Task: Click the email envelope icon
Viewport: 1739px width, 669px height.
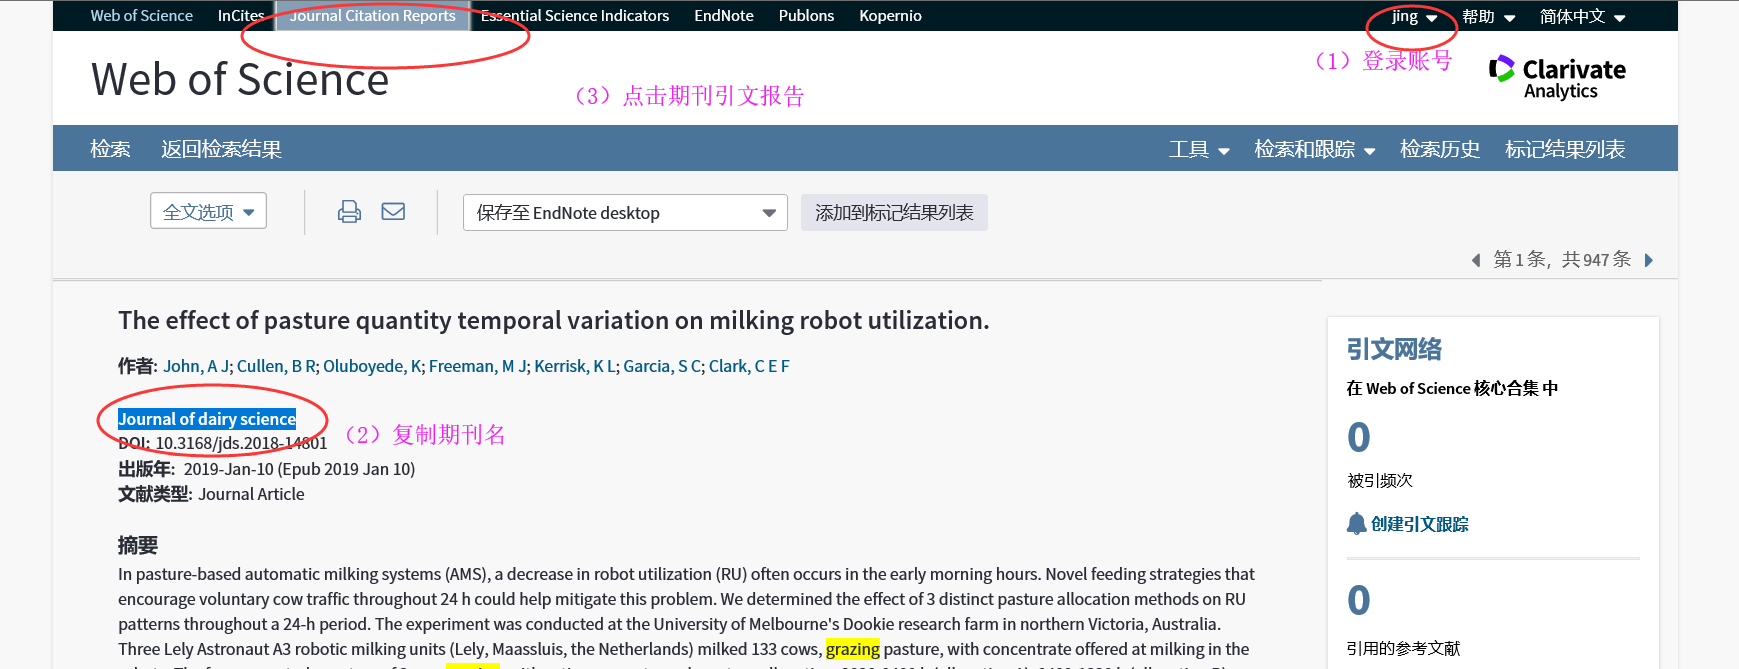Action: tap(393, 211)
